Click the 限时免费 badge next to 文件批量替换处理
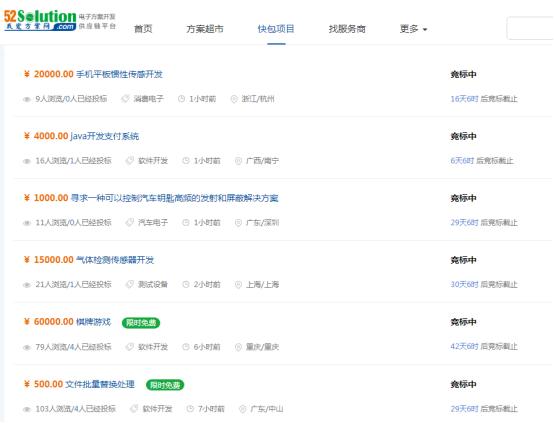The height and width of the screenshot is (423, 554). [x=165, y=385]
